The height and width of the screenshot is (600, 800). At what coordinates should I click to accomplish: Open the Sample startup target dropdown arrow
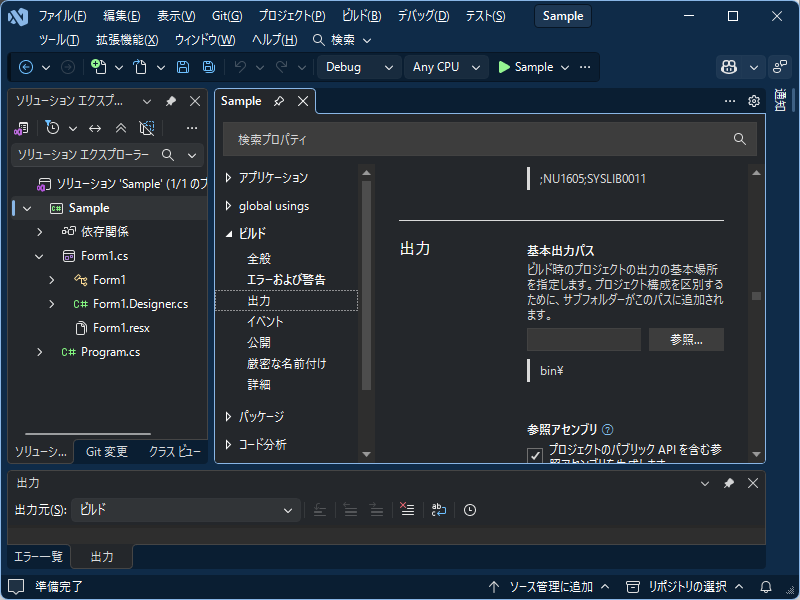point(565,67)
